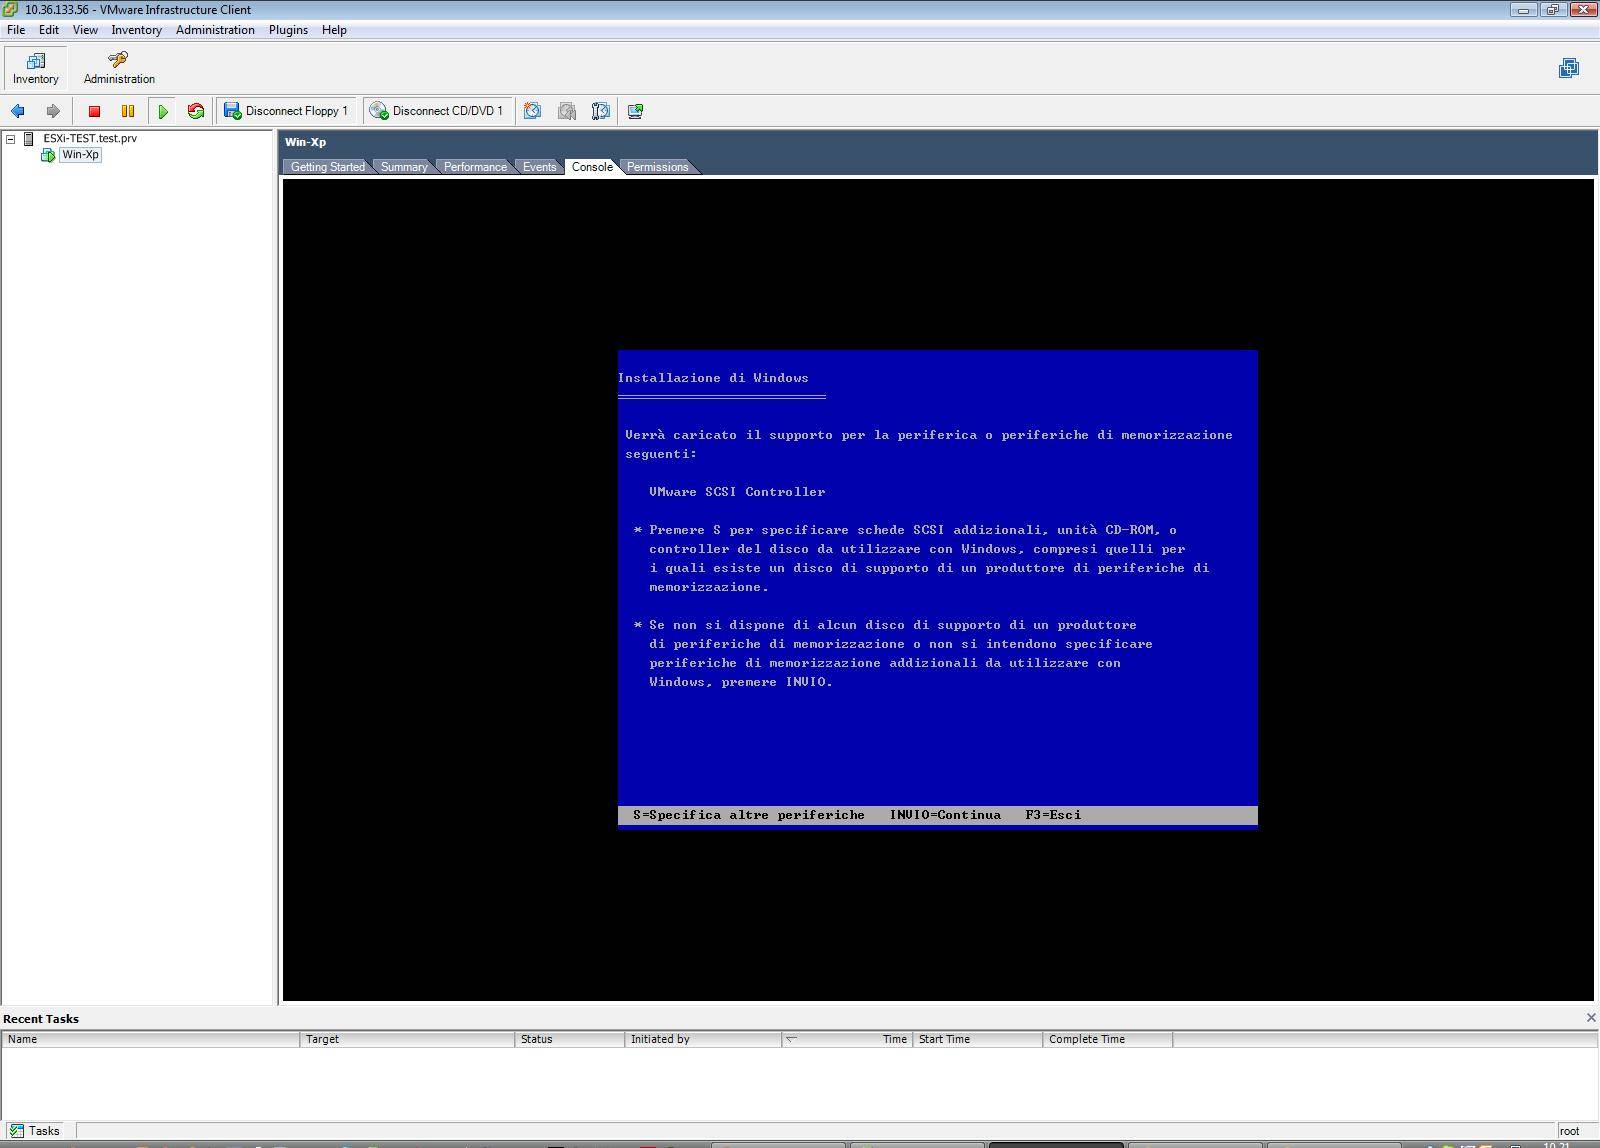The image size is (1600, 1148).
Task: Open the Administration menu
Action: coord(215,30)
